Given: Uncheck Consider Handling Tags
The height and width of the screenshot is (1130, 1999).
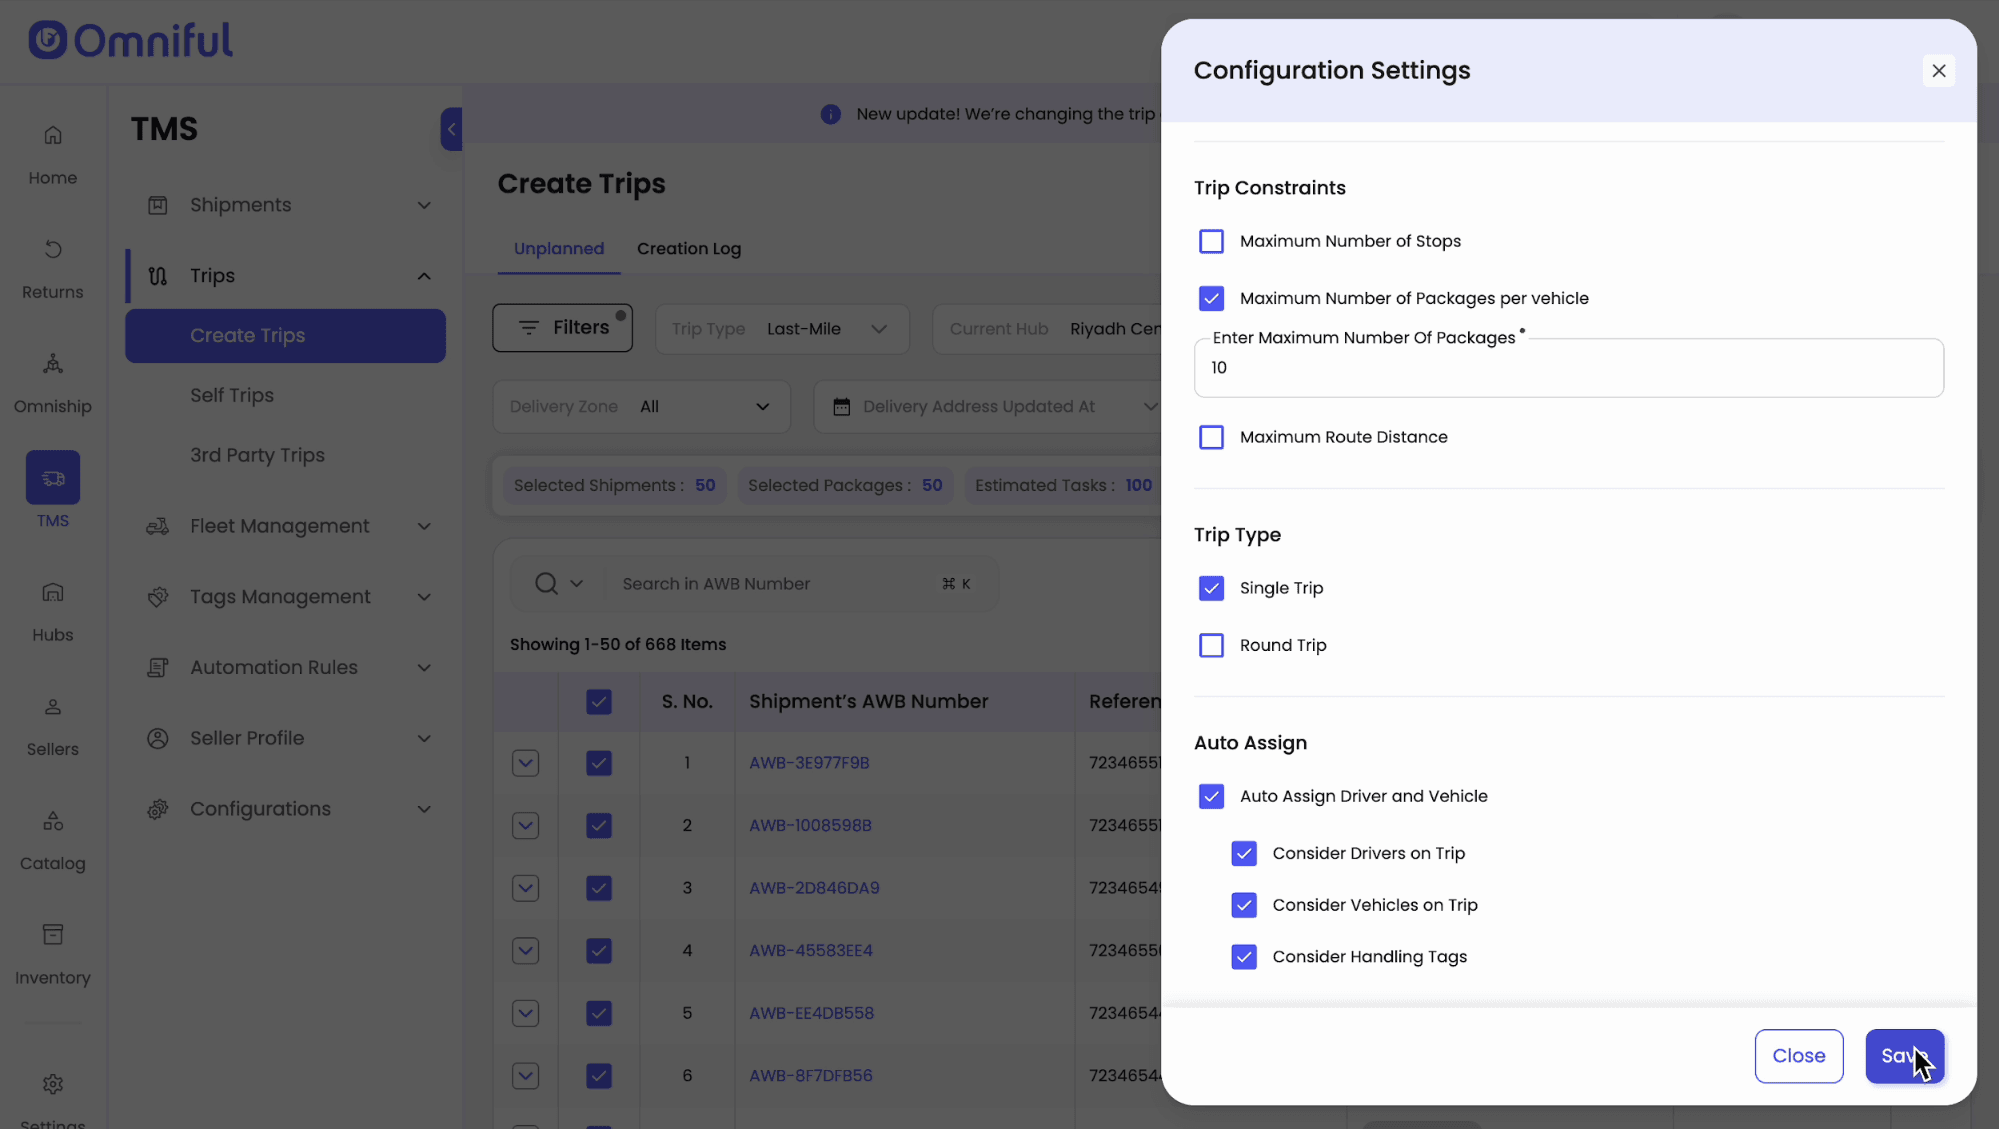Looking at the screenshot, I should (1243, 957).
